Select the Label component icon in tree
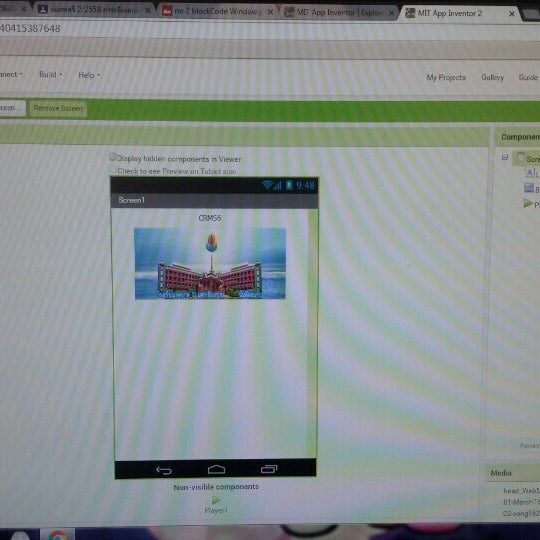The width and height of the screenshot is (540, 540). (x=529, y=172)
